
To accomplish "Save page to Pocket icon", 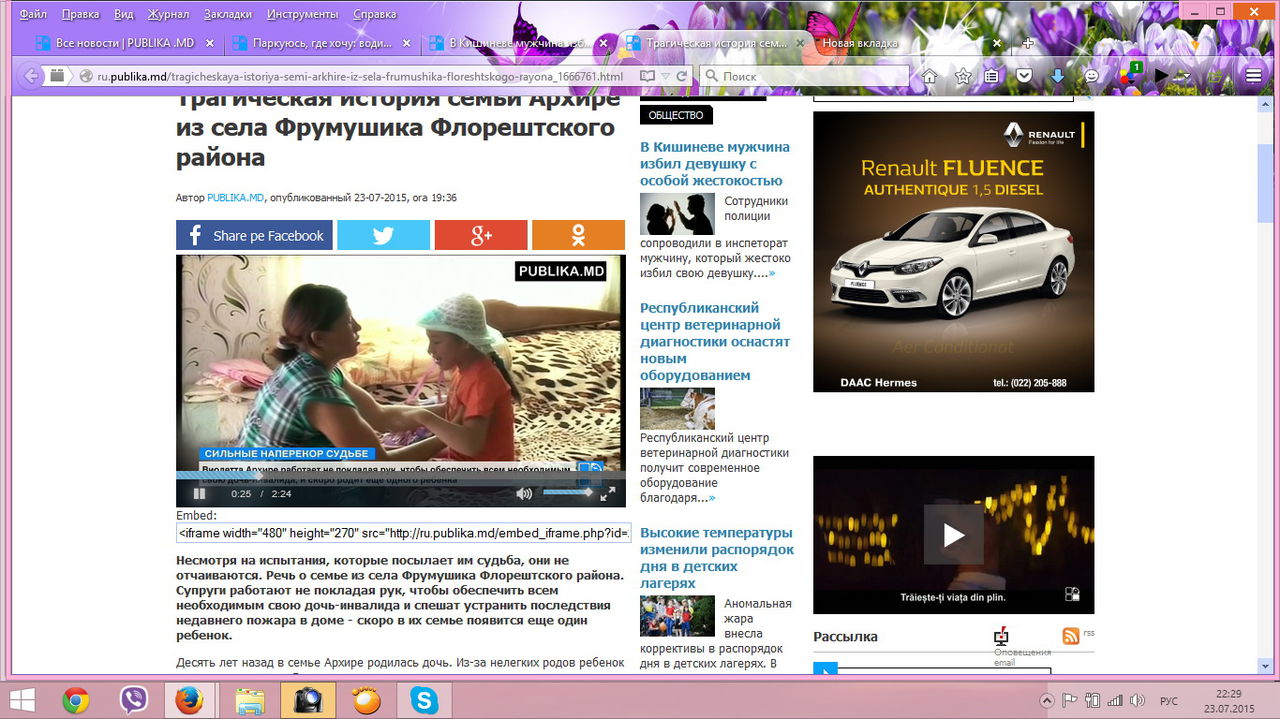I will [x=1024, y=76].
